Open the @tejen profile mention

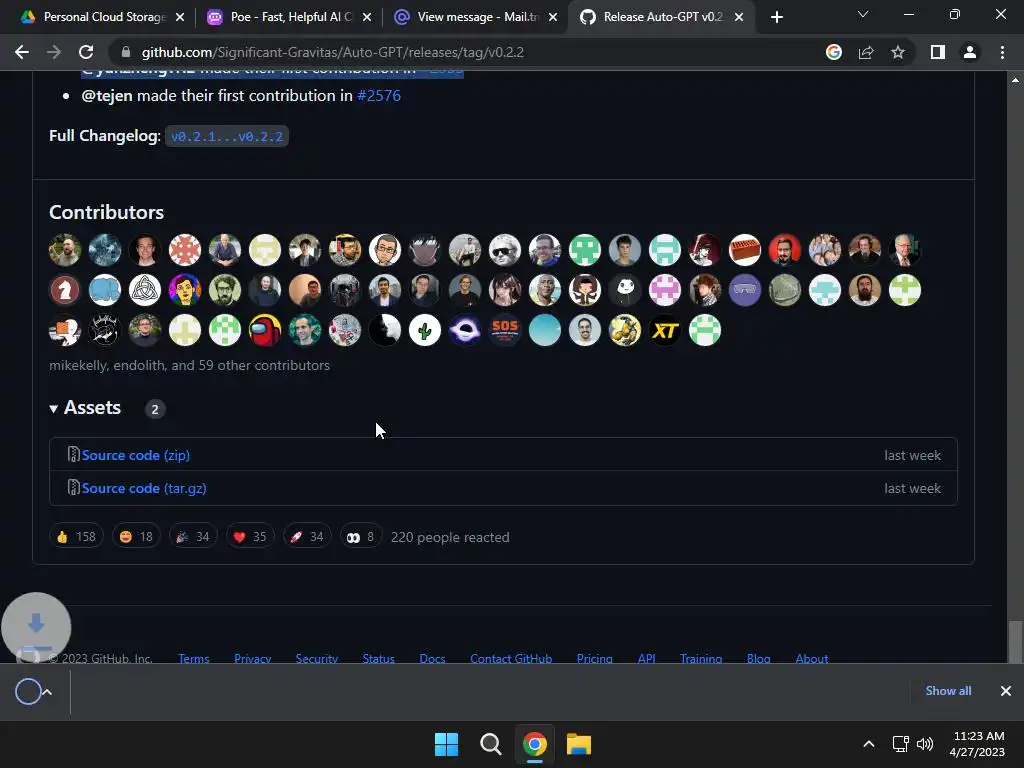[x=106, y=95]
